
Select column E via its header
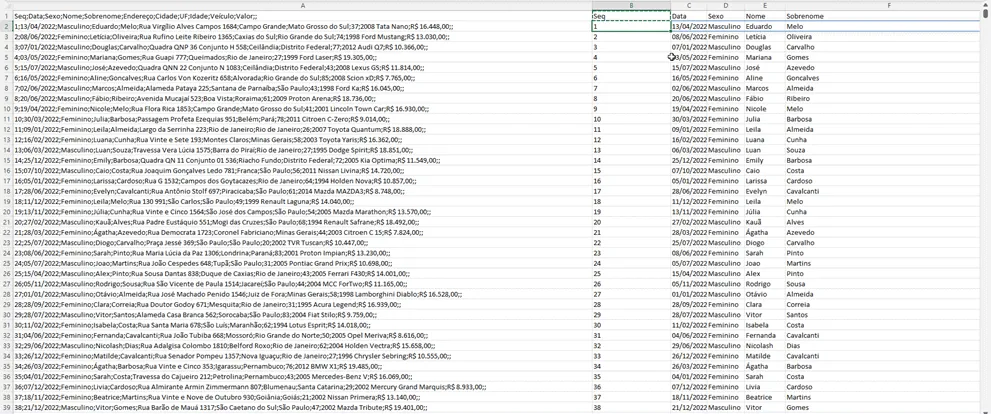coord(764,6)
